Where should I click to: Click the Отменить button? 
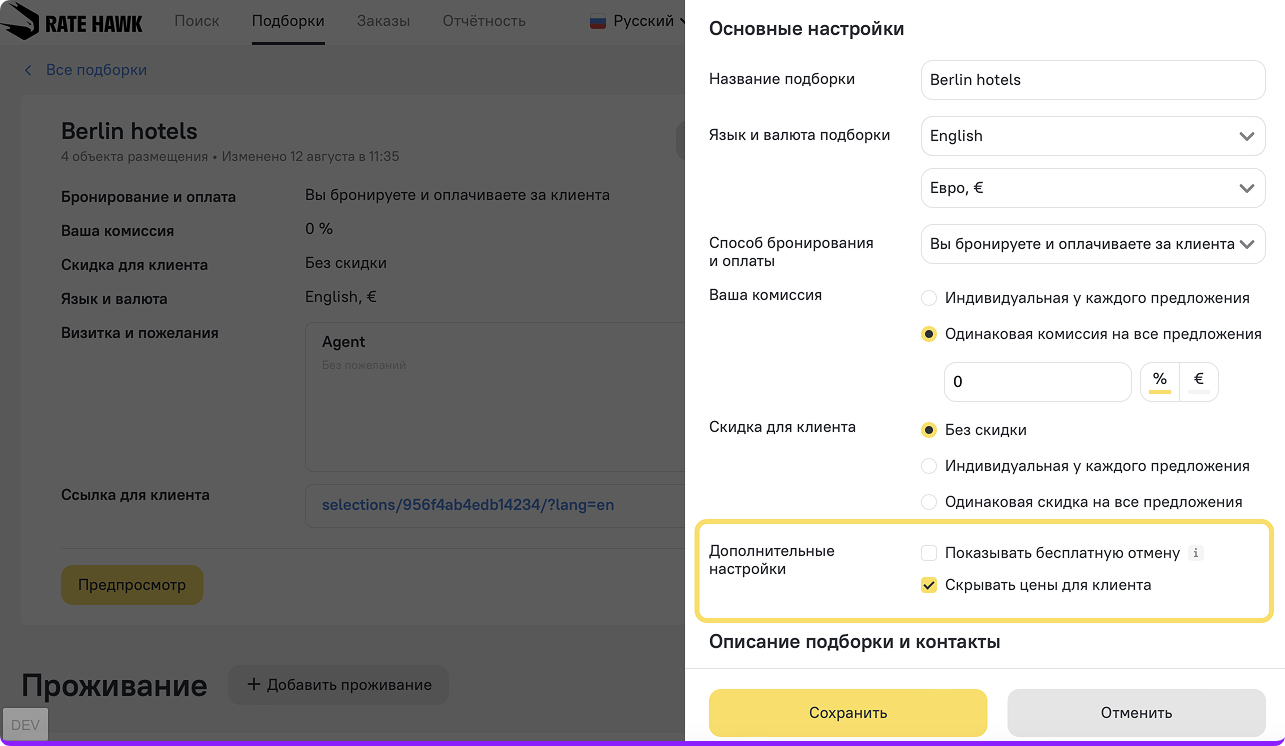point(1136,713)
